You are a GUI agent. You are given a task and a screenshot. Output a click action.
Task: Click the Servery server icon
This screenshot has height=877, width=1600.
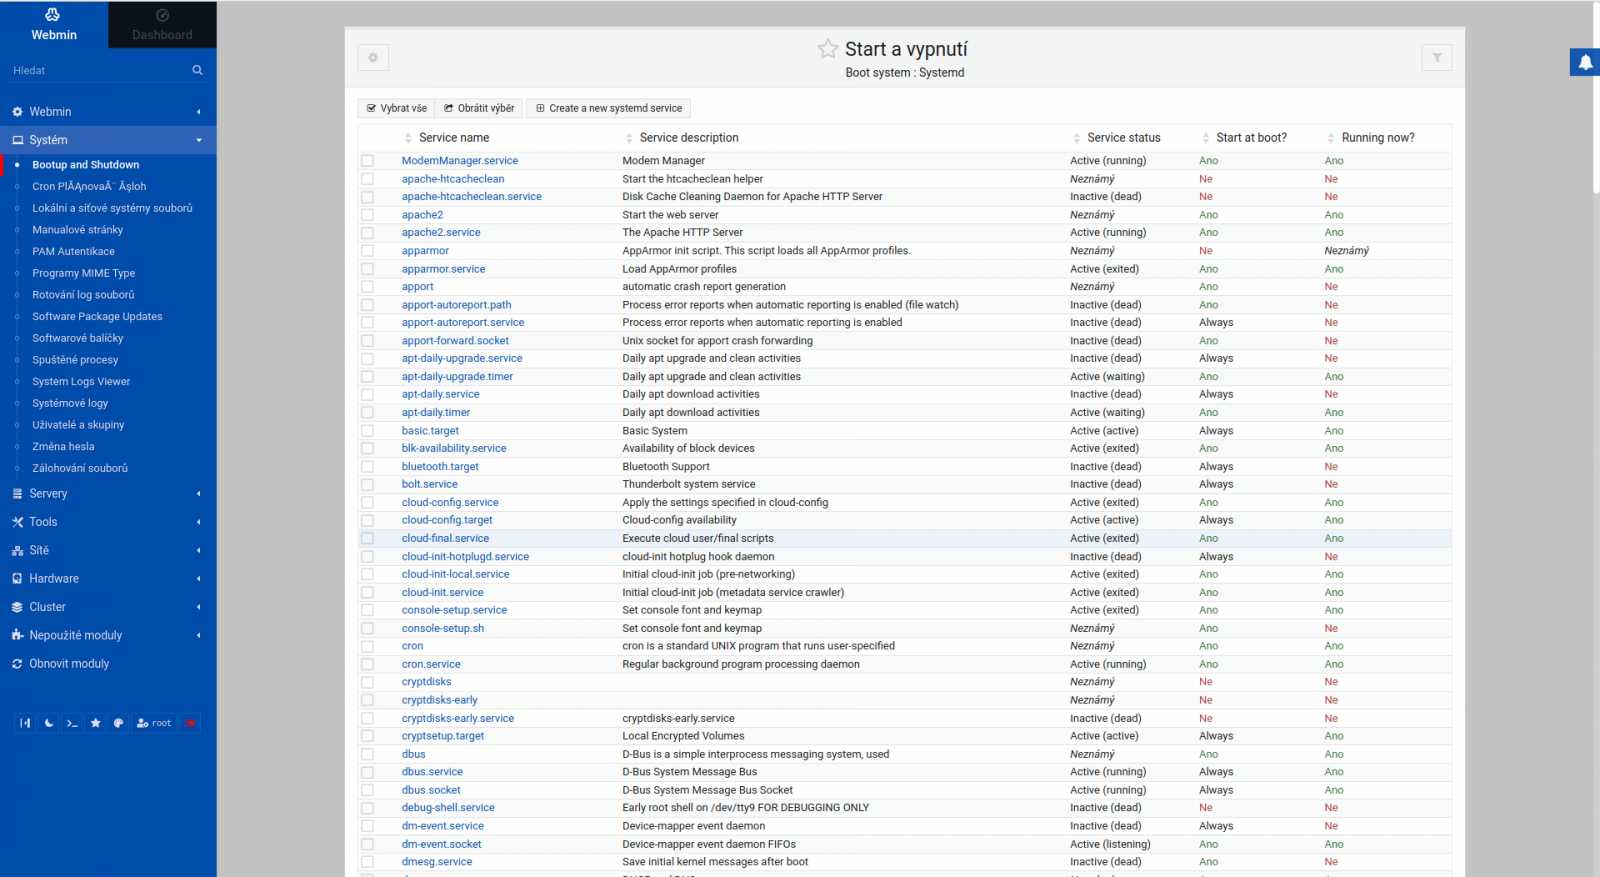[17, 494]
